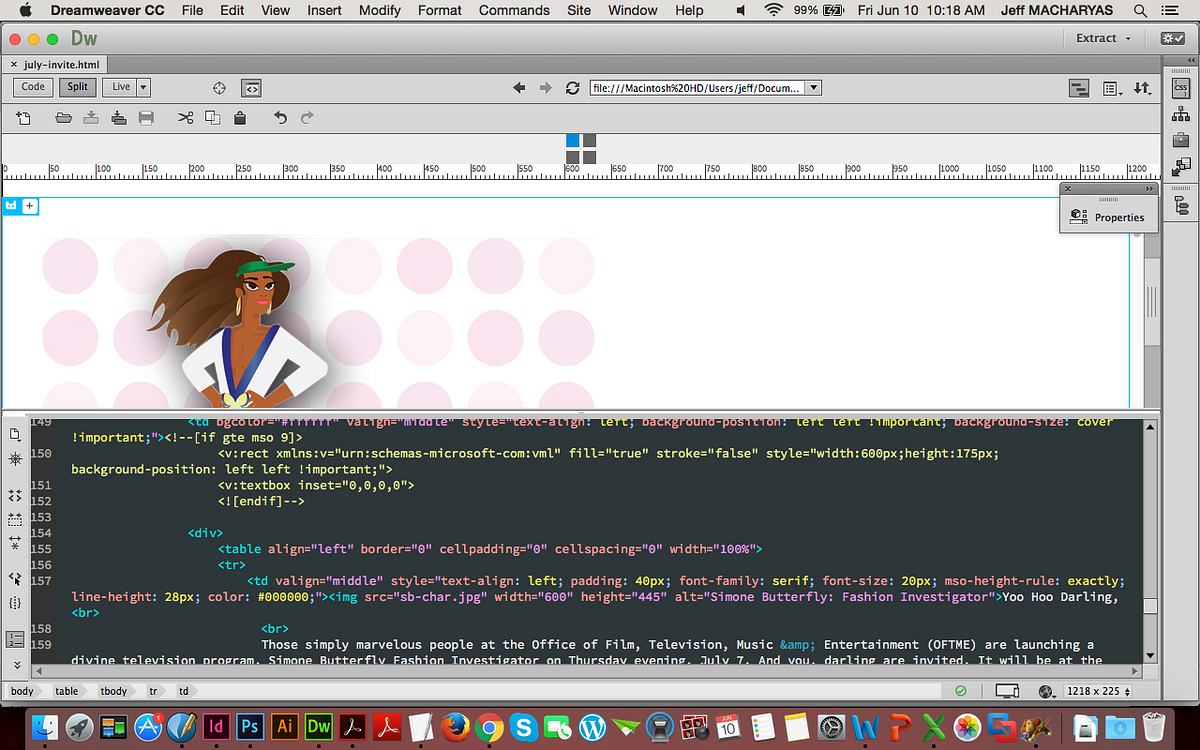Image resolution: width=1200 pixels, height=750 pixels.
Task: Click the Select Parent Tag icon
Action: (15, 579)
